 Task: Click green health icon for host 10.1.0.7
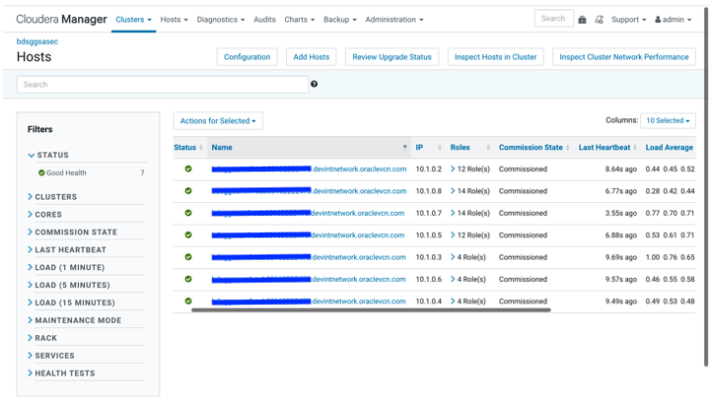[x=188, y=213]
